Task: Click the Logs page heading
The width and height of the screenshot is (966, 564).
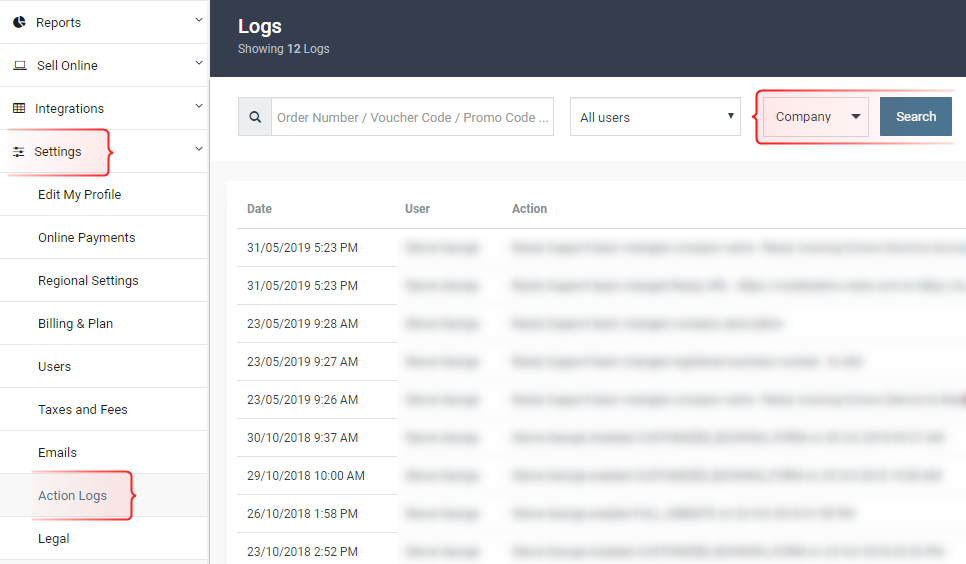Action: 259,27
